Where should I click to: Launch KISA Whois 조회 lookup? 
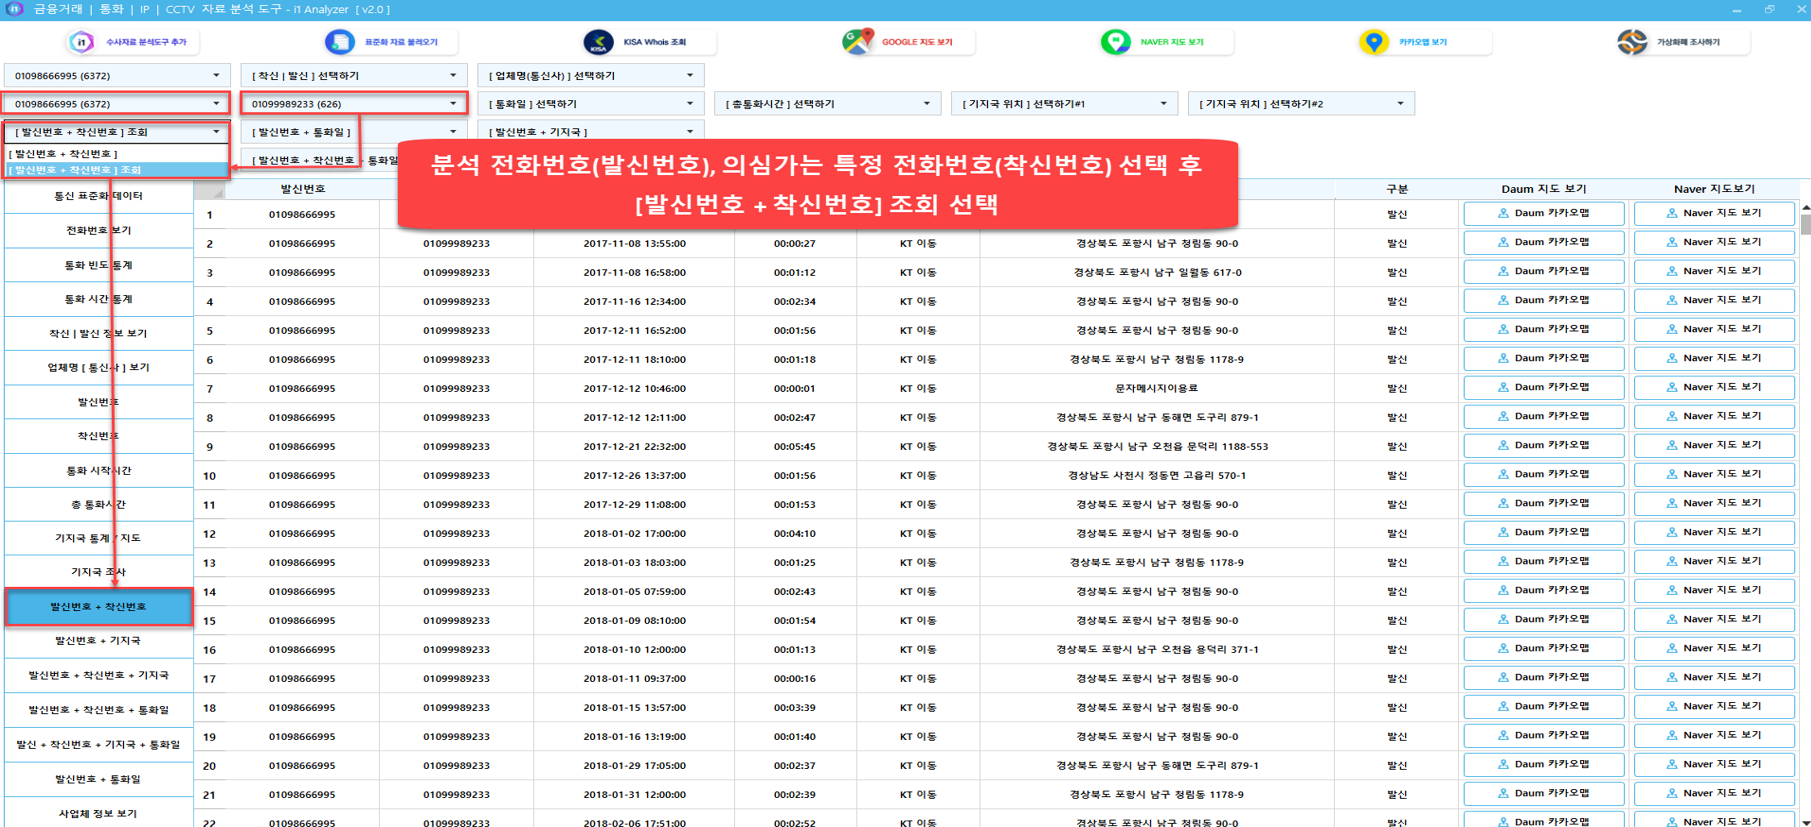click(598, 42)
